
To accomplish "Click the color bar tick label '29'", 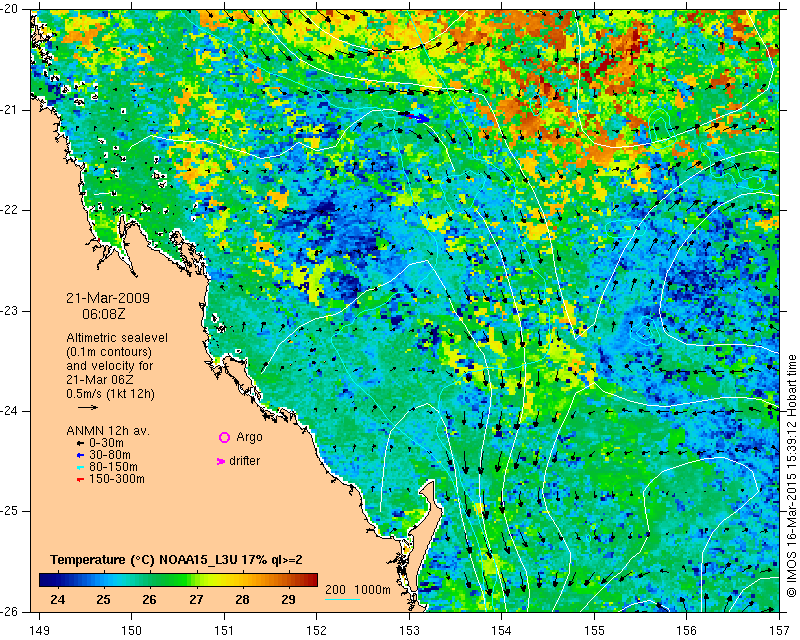I will 288,599.
